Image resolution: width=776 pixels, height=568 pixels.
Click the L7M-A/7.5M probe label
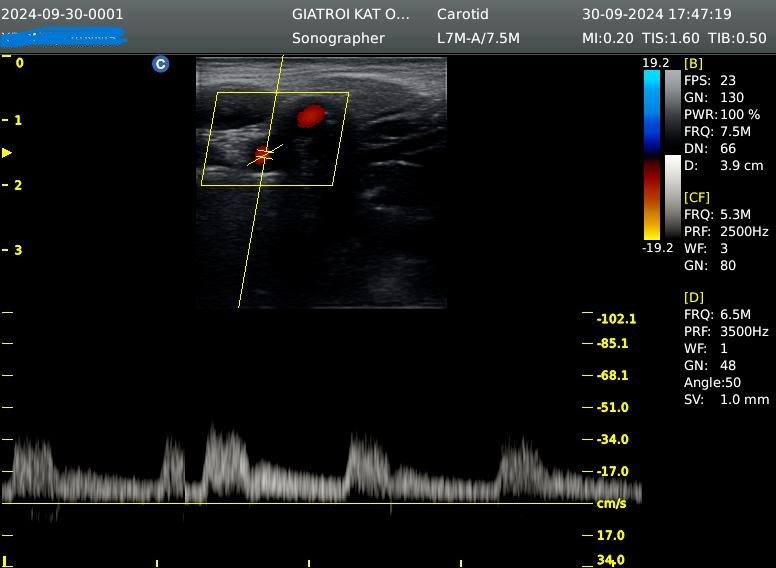478,38
